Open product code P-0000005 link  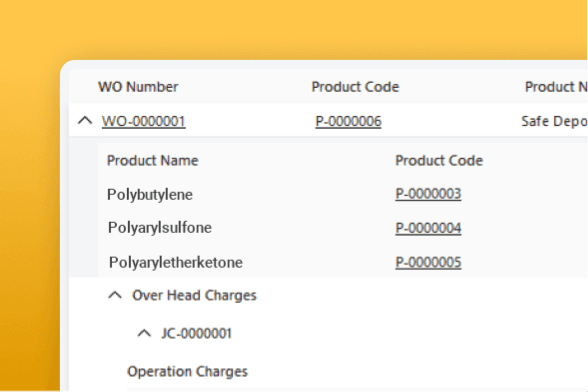point(428,262)
